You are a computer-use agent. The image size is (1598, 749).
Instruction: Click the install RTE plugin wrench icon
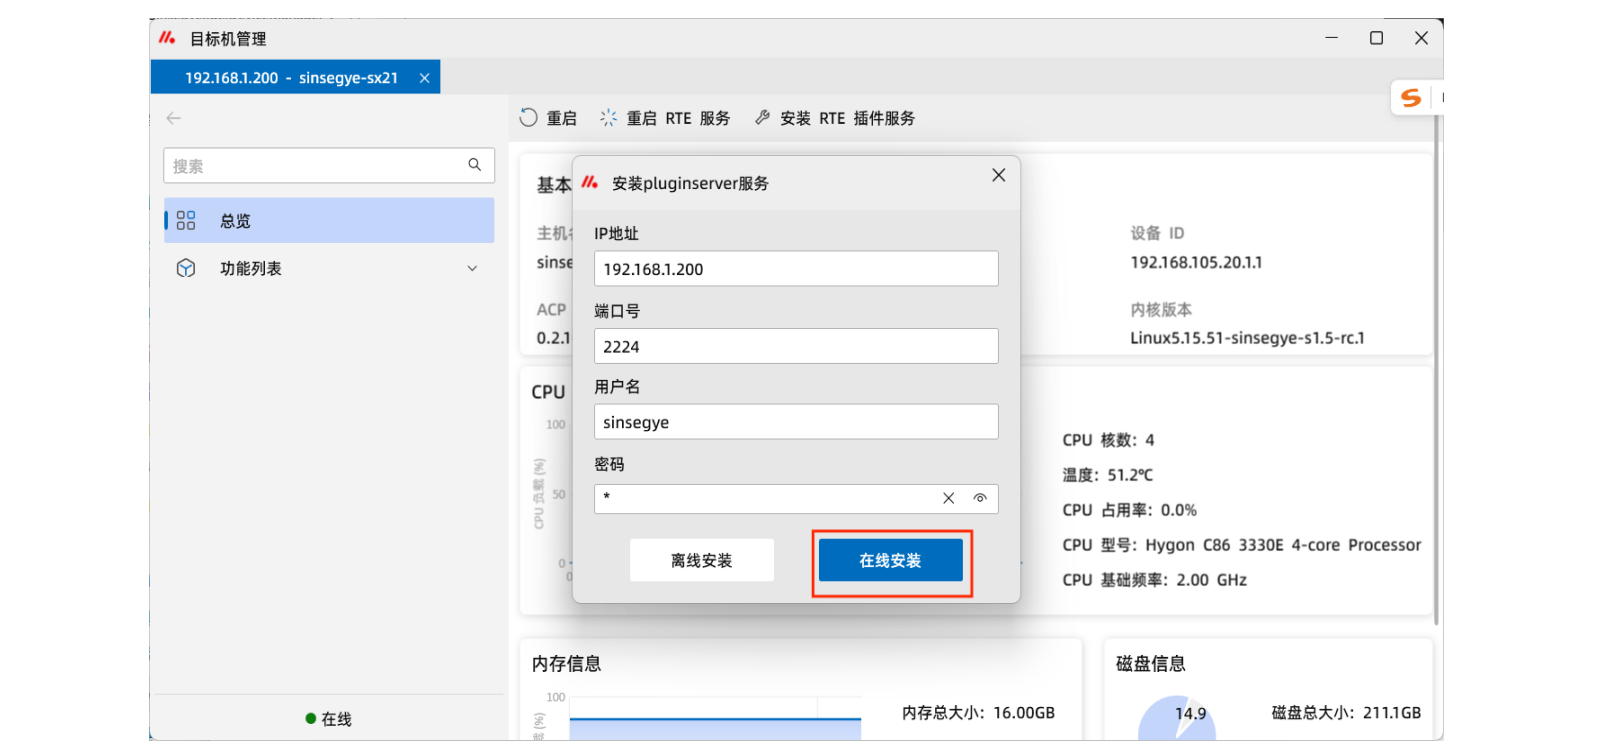click(763, 118)
